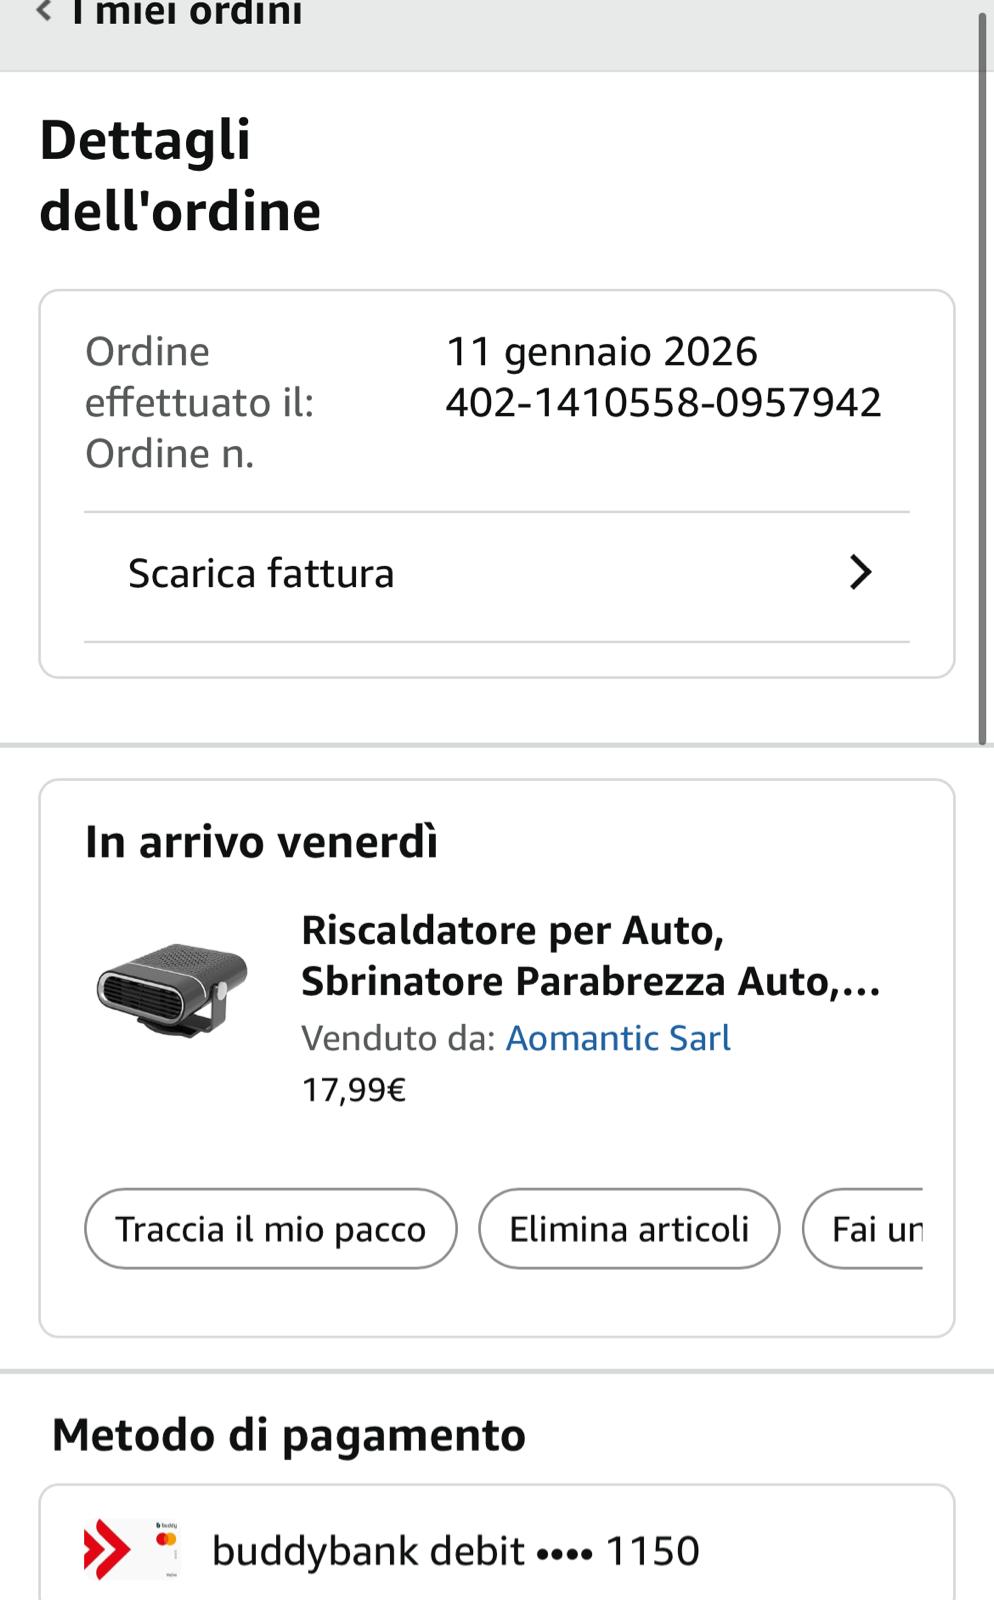The image size is (994, 1600).
Task: Click the vertical scrollbar on the right
Action: point(983,380)
